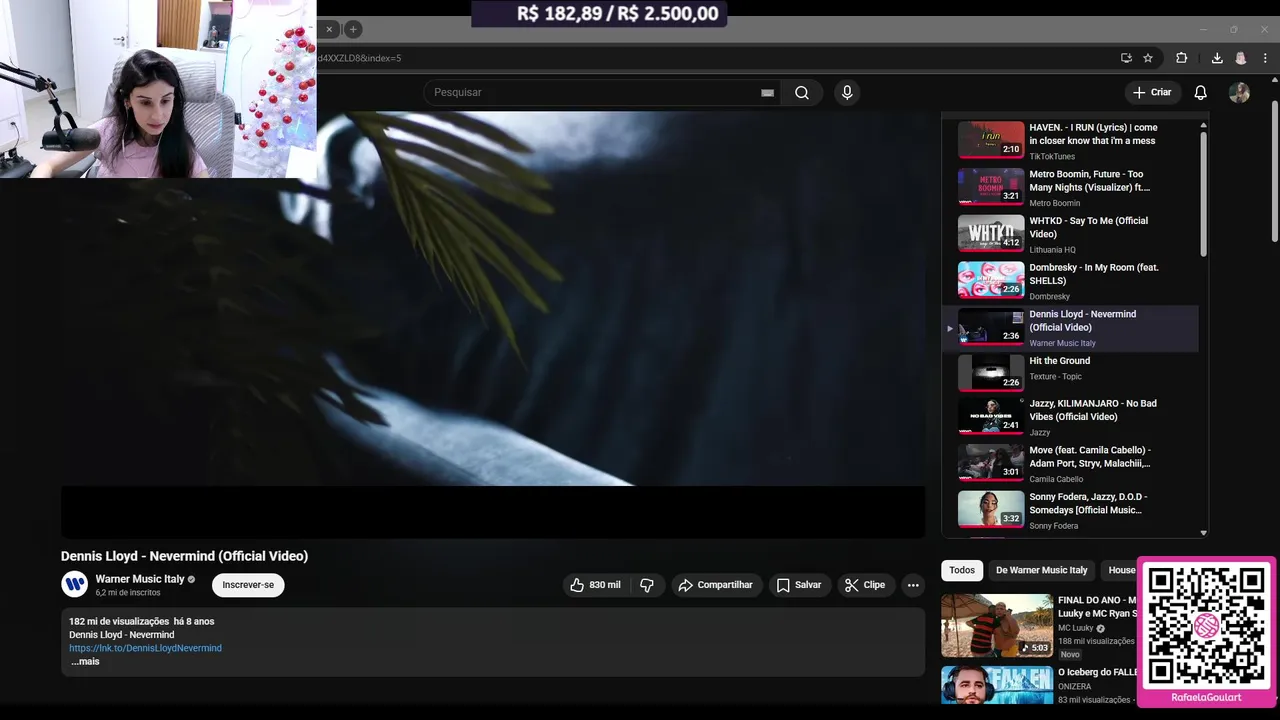Click Clipe to create a clip
This screenshot has width=1280, height=720.
[865, 585]
